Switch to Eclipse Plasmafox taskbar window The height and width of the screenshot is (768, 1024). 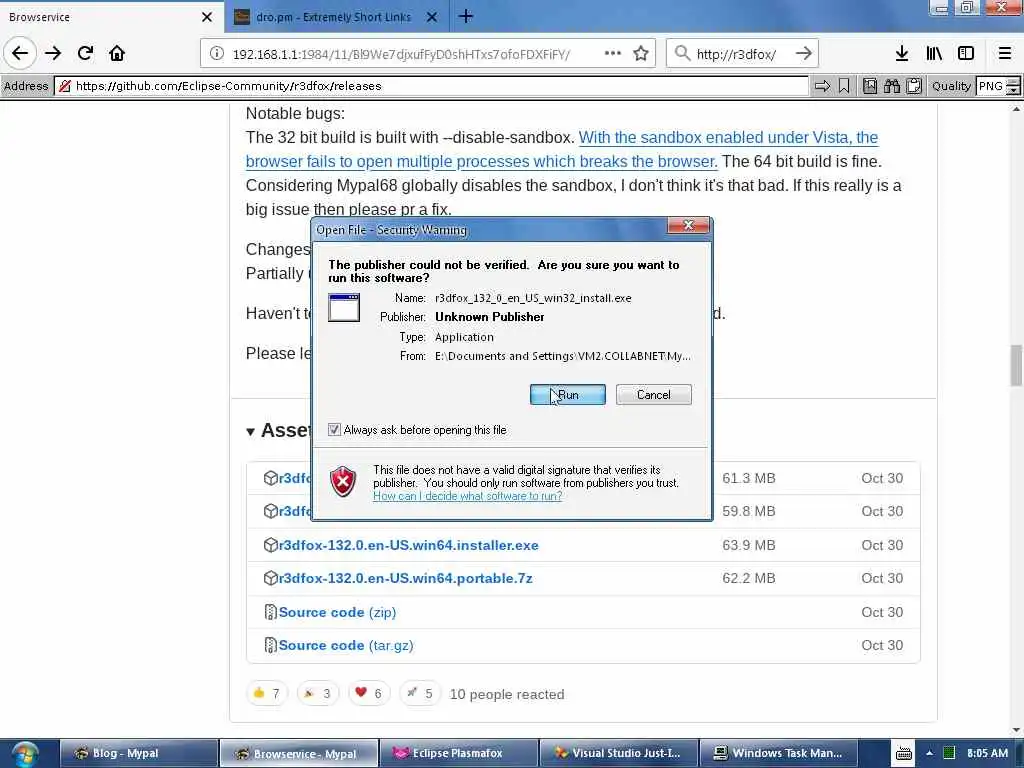click(458, 754)
